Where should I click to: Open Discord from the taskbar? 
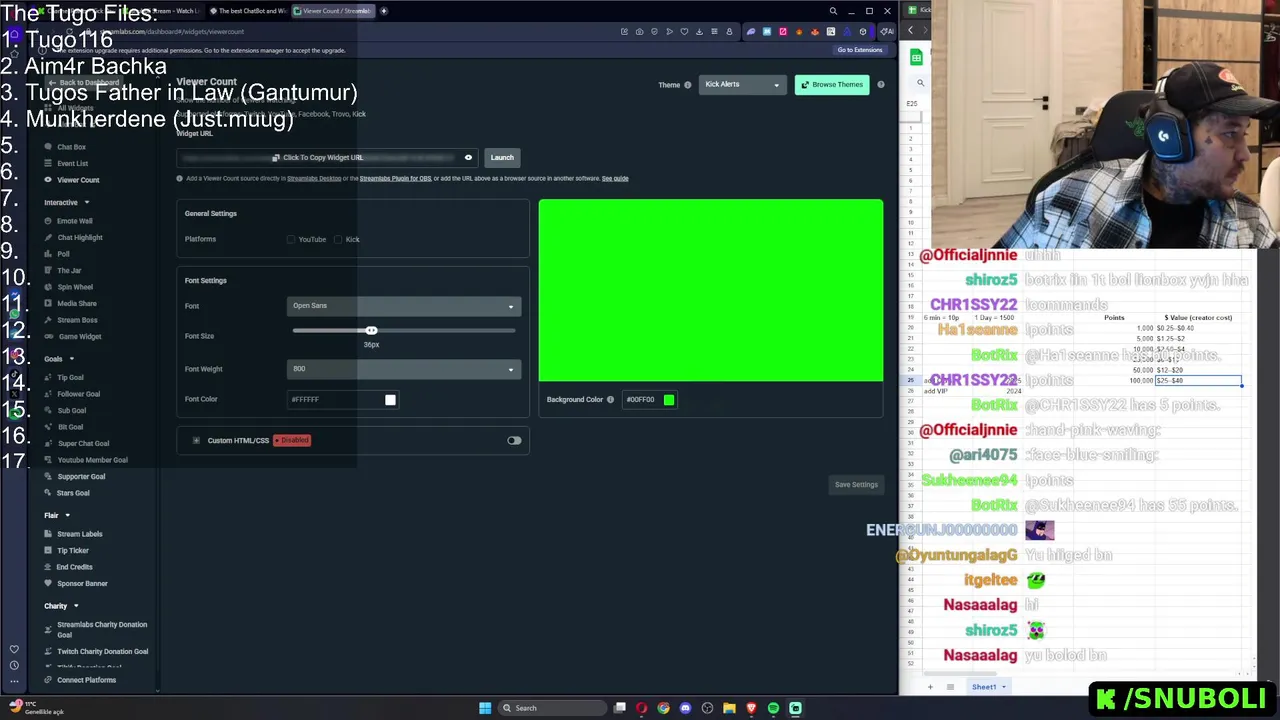pos(685,708)
